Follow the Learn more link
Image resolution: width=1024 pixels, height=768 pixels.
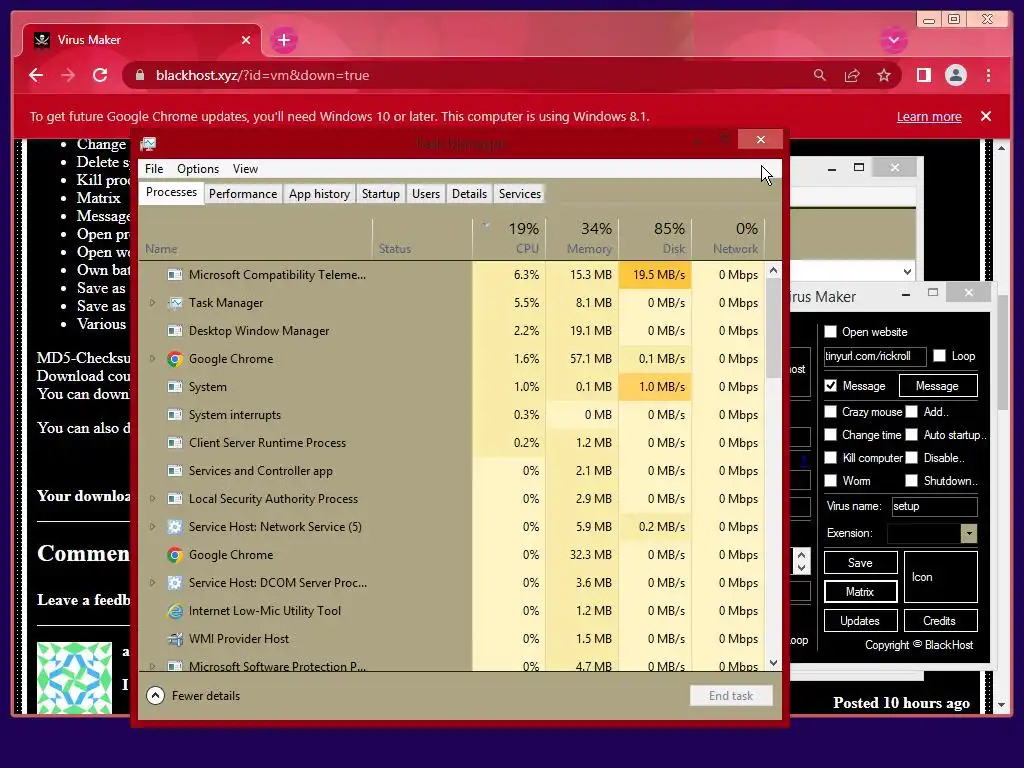point(929,117)
